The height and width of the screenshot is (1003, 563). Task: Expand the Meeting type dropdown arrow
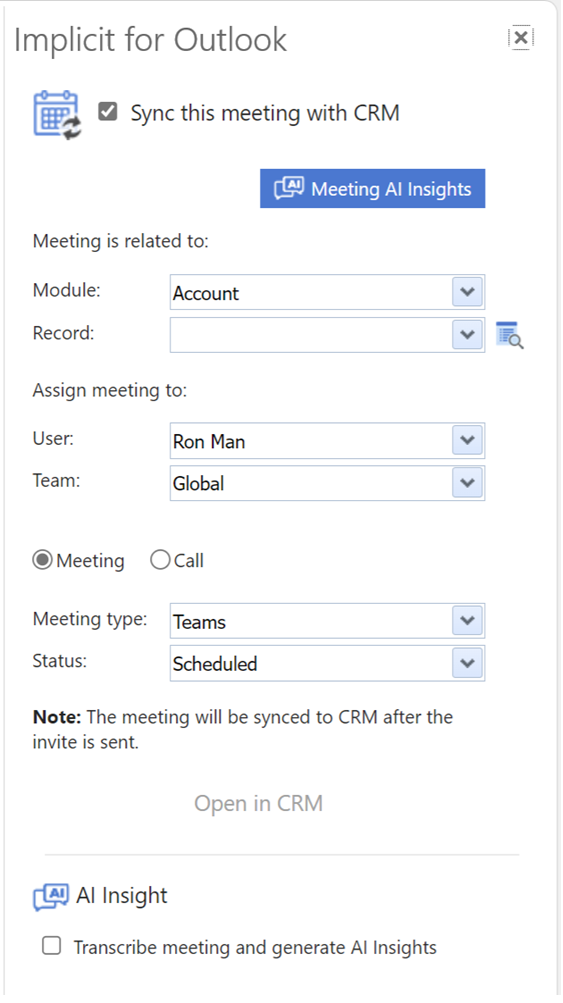[x=468, y=620]
